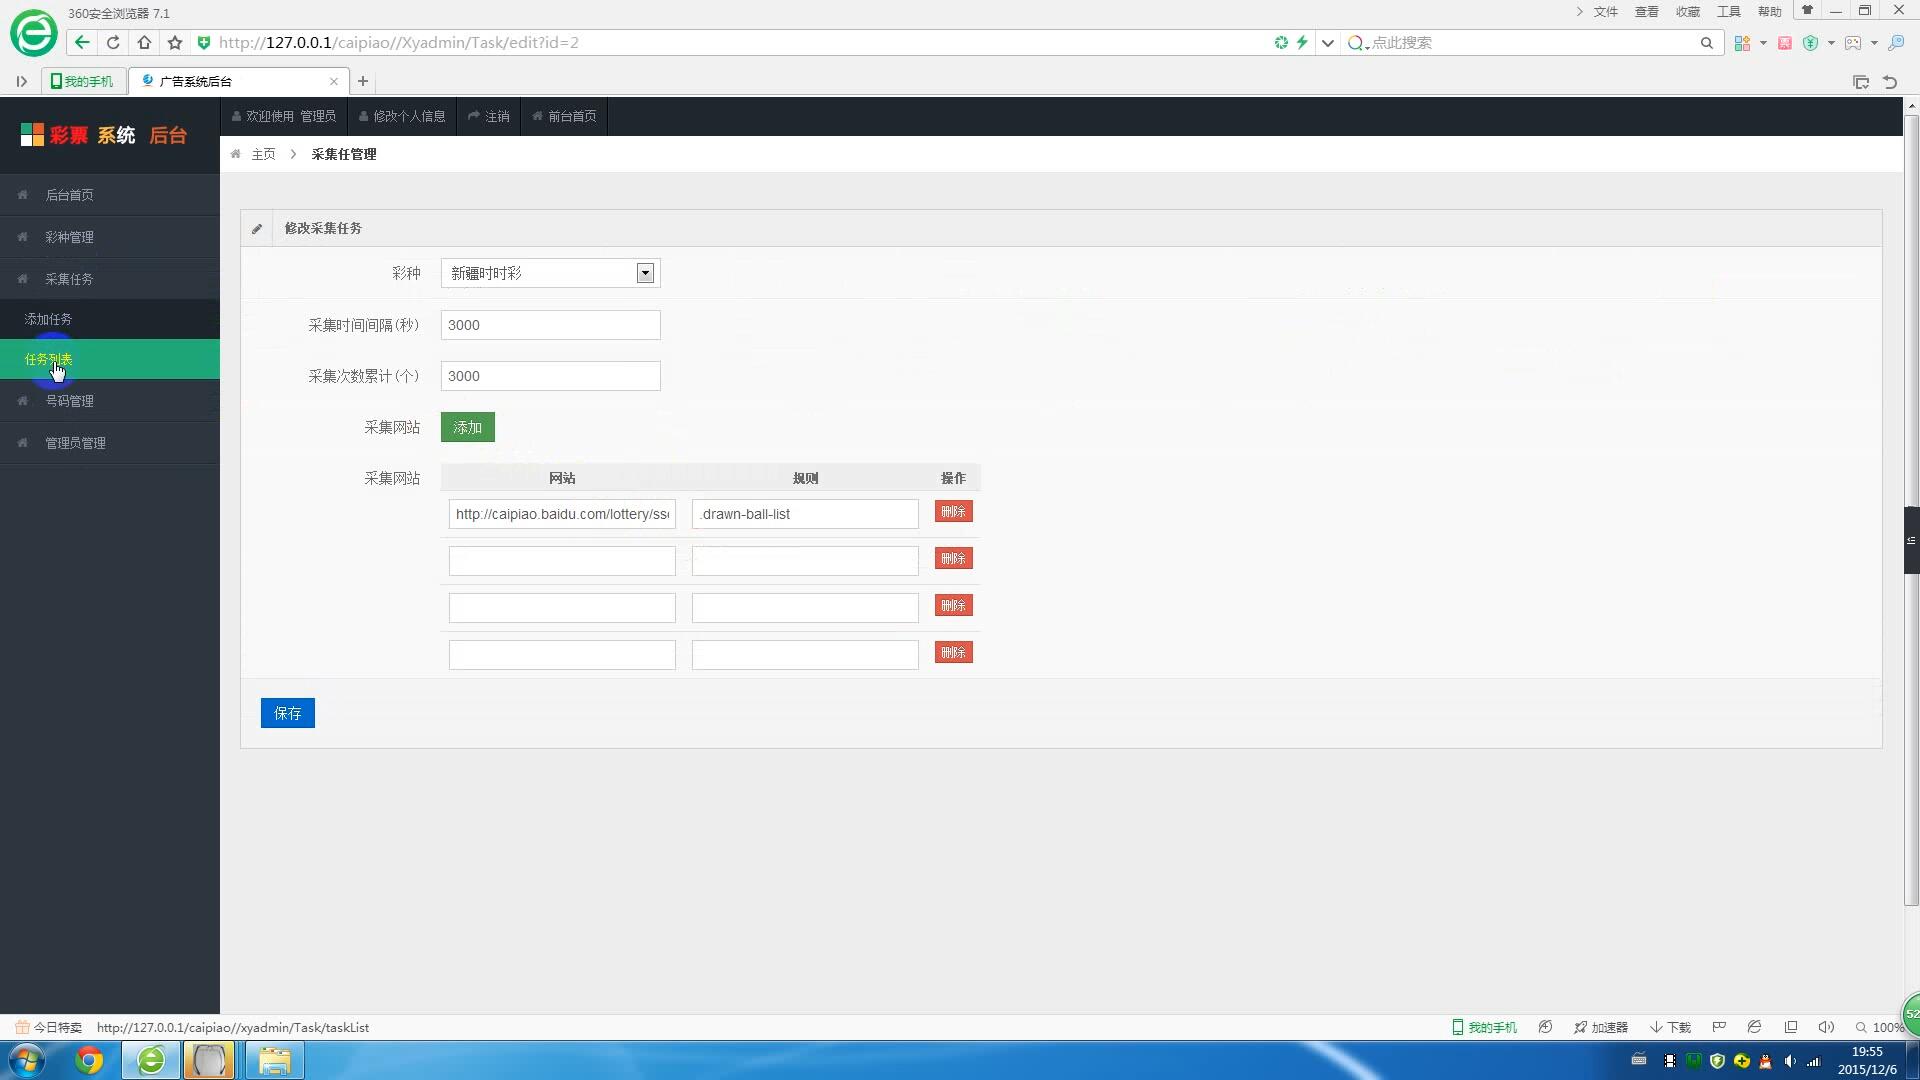Click the sidebar toggle triangle left of tabs
The height and width of the screenshot is (1080, 1920).
[21, 81]
